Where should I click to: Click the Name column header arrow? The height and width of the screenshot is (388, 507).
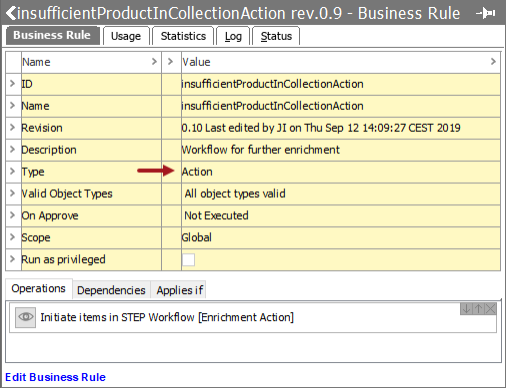pyautogui.click(x=154, y=62)
